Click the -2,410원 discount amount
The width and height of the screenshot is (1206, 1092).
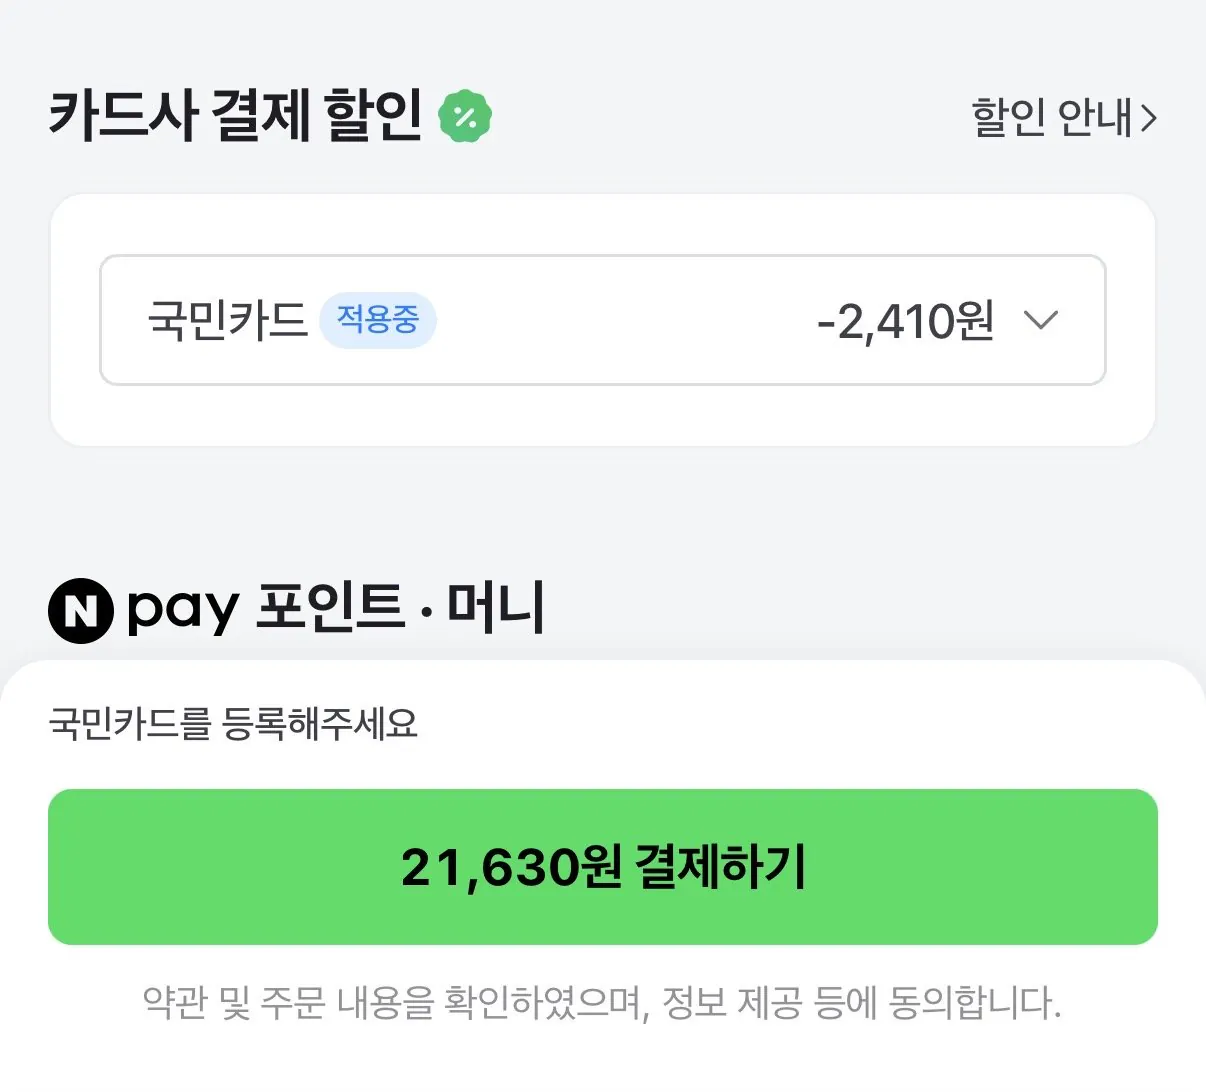click(905, 321)
